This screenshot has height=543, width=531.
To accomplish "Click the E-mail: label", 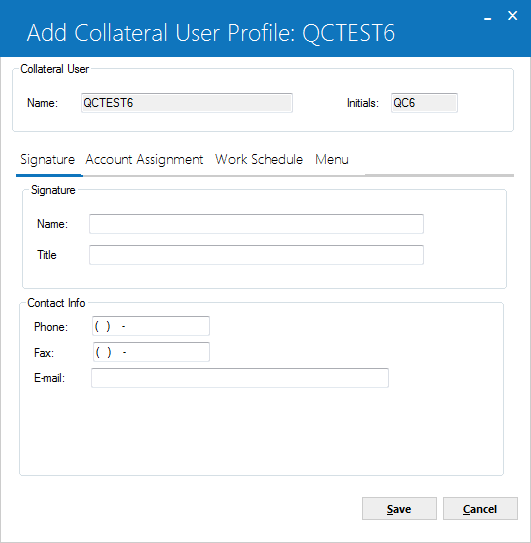I will coord(50,378).
